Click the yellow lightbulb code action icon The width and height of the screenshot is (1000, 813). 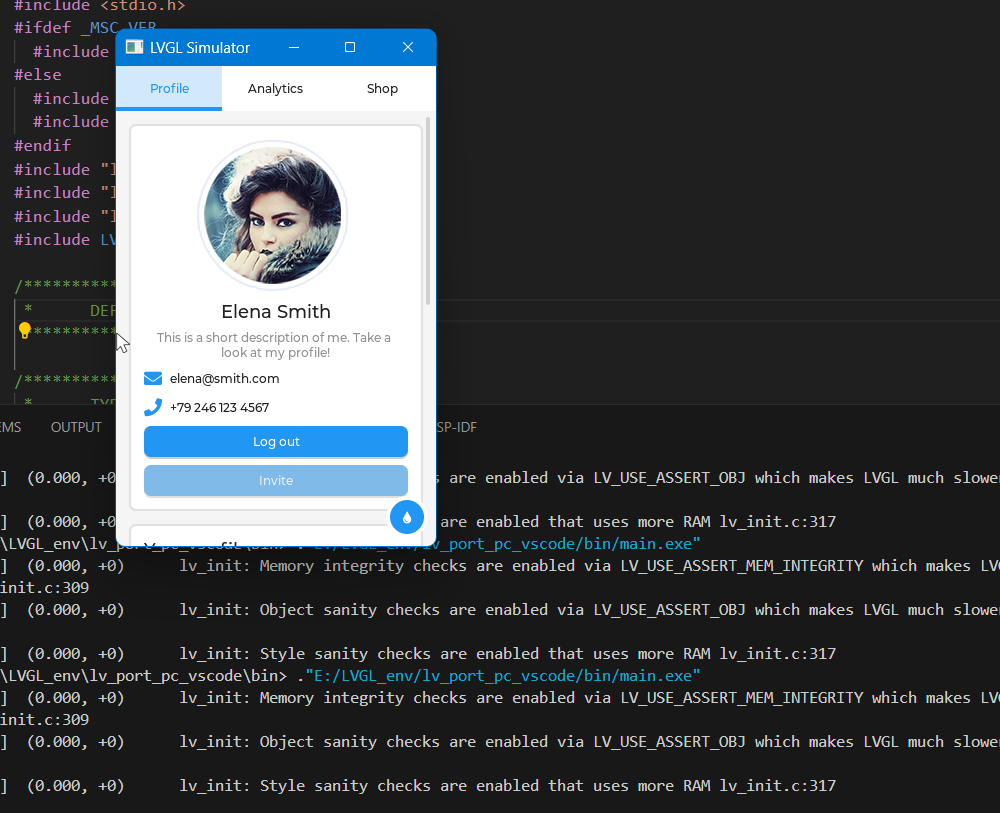tap(25, 330)
